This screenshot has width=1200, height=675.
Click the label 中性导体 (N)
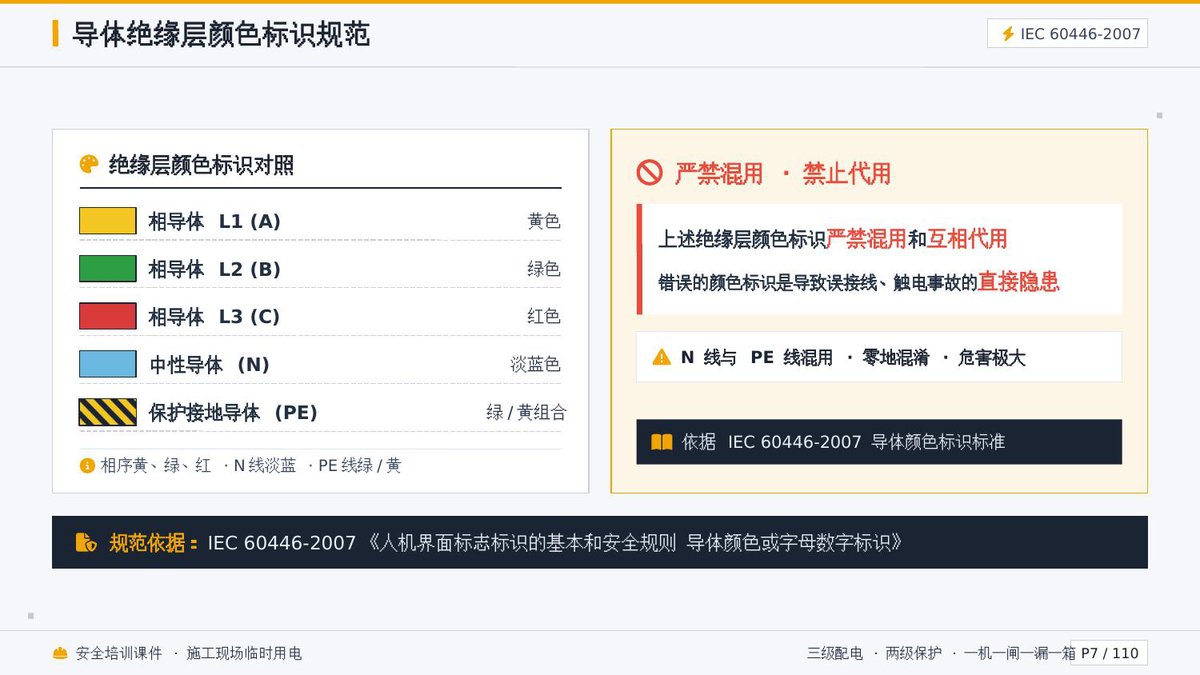(x=210, y=364)
